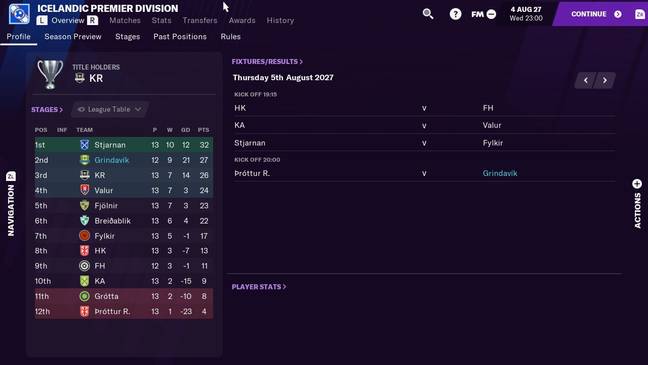
Task: Click the Stjarnan club badge in the table
Action: coord(84,145)
